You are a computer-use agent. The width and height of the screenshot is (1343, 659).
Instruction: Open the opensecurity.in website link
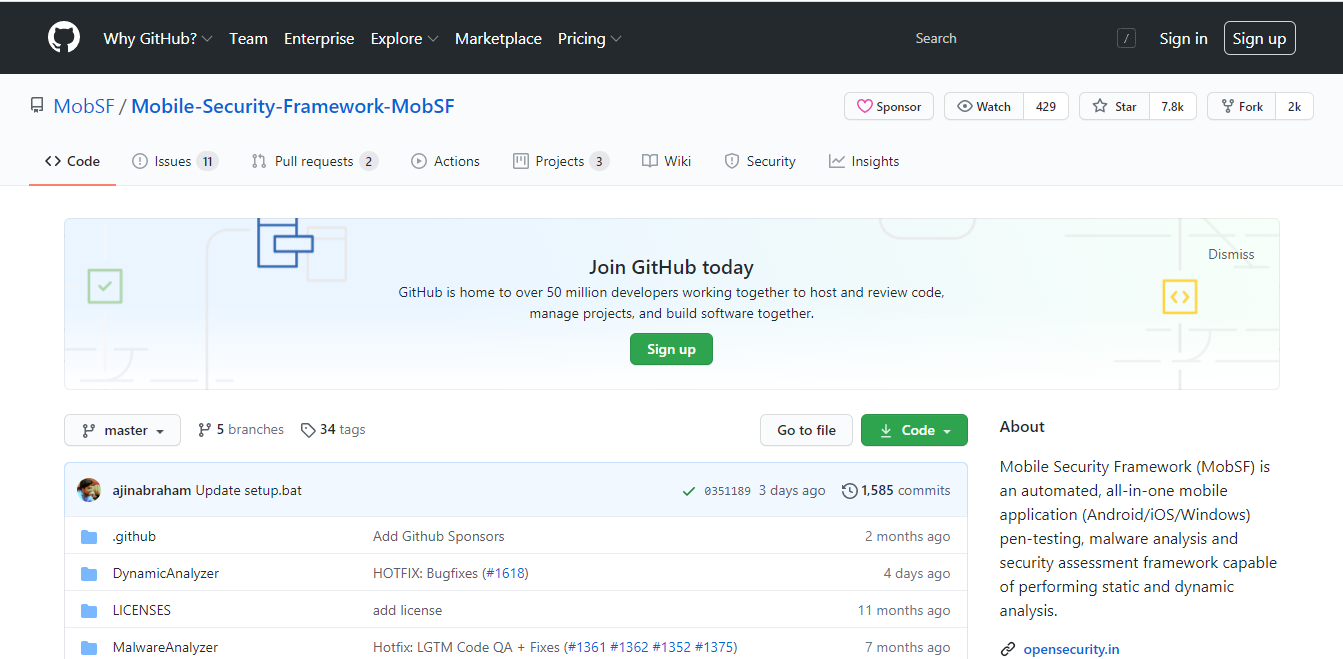tap(1071, 649)
